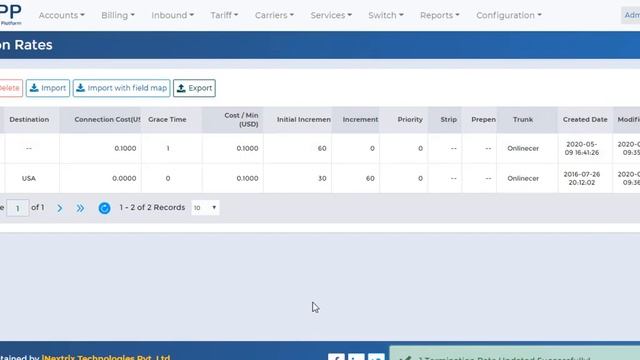Sort by Initial Increment column header

pos(304,120)
